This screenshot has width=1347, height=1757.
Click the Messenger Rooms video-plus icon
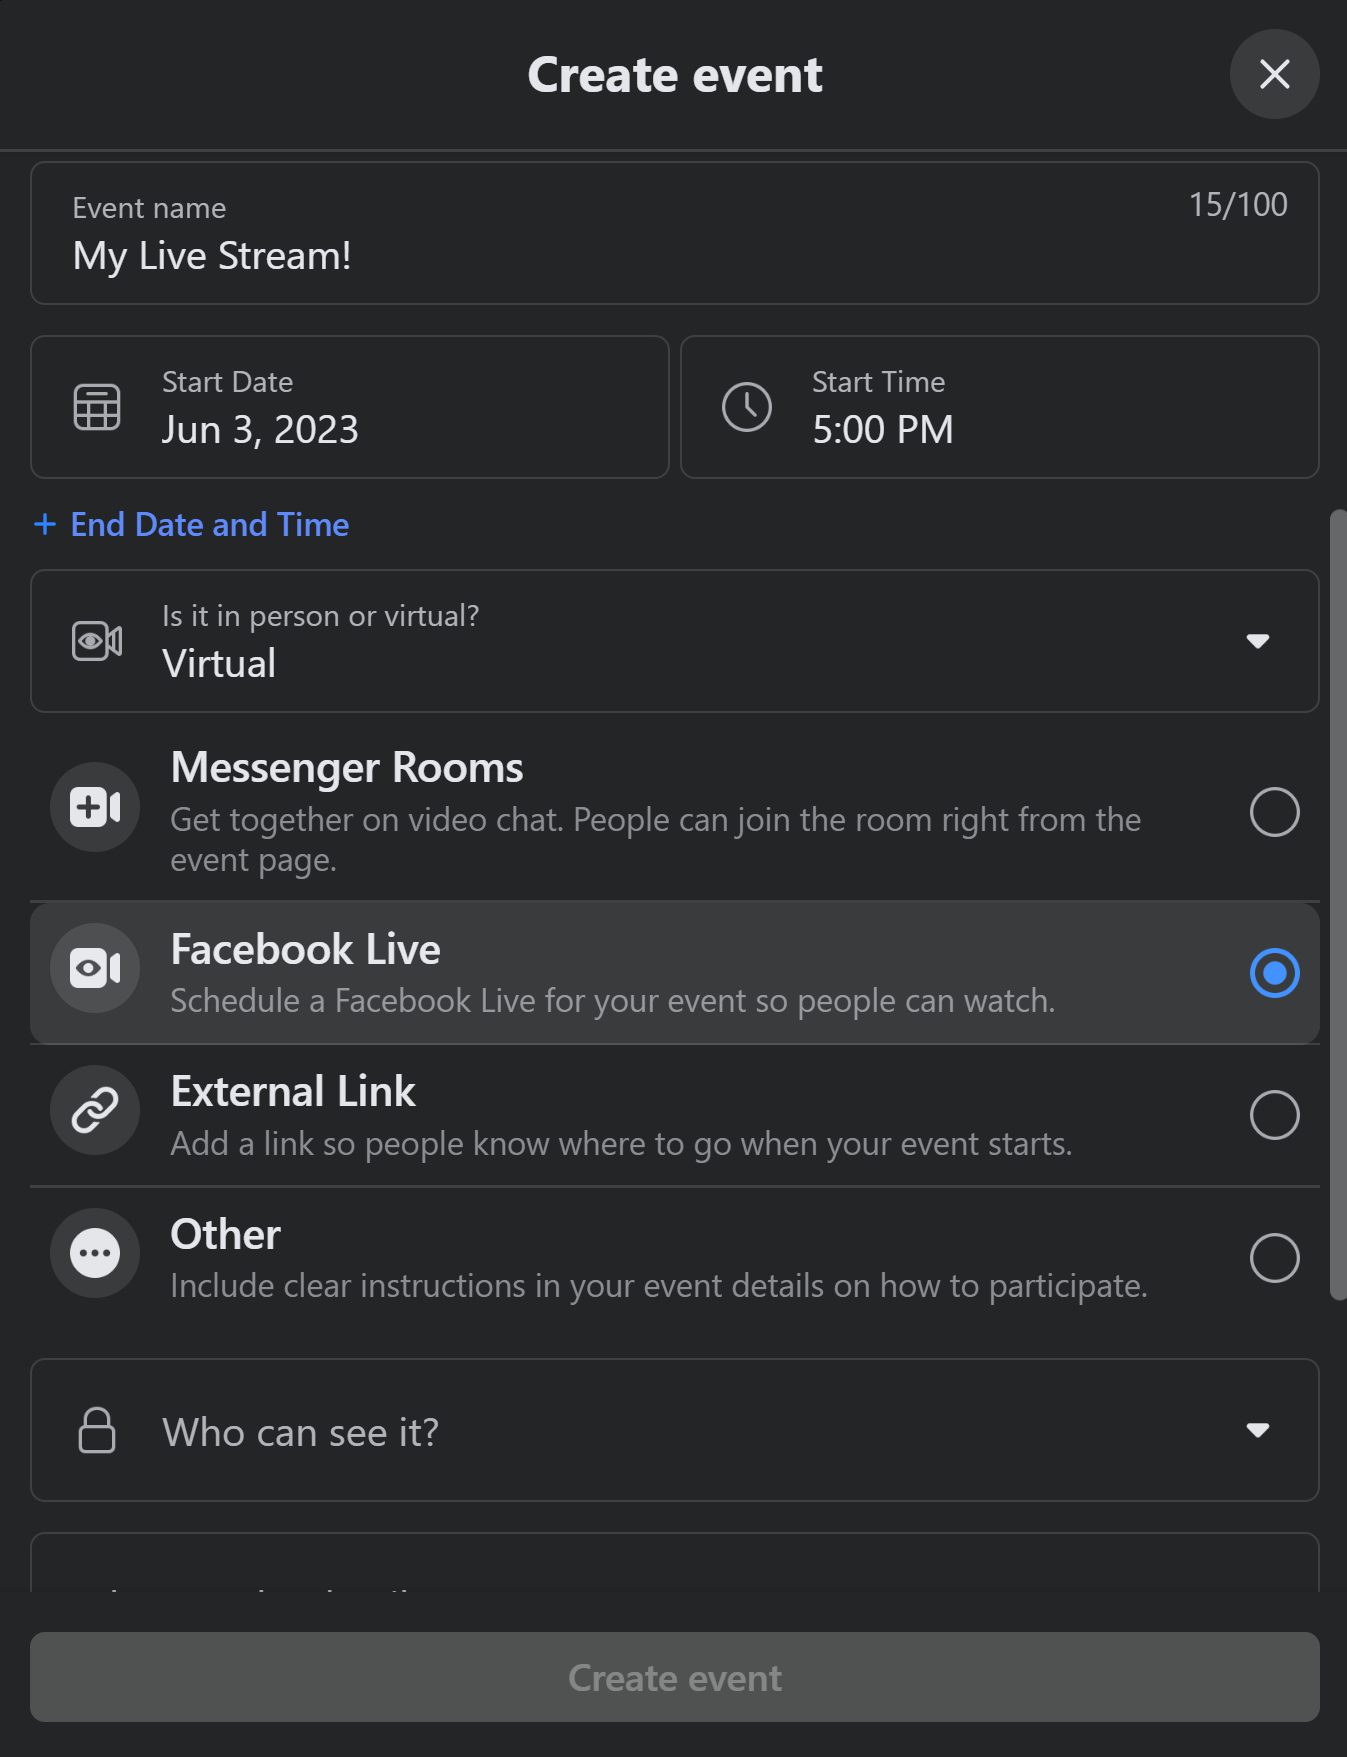(95, 807)
